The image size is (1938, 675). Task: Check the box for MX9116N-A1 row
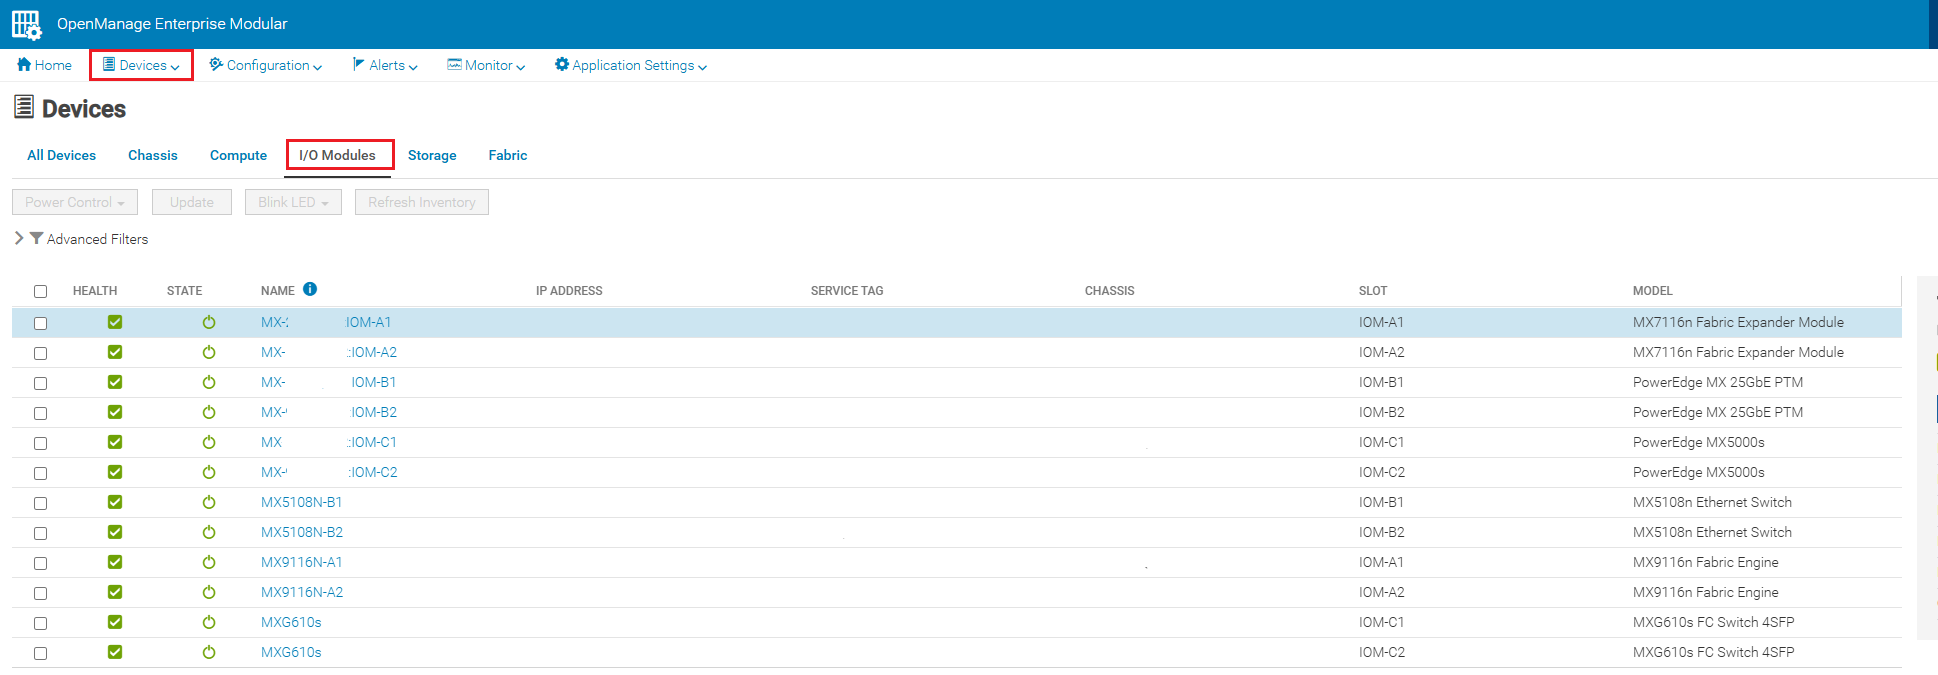tap(41, 563)
